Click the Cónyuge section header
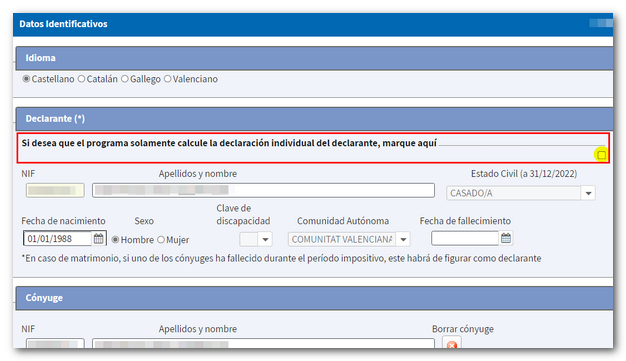The height and width of the screenshot is (361, 626). point(314,298)
